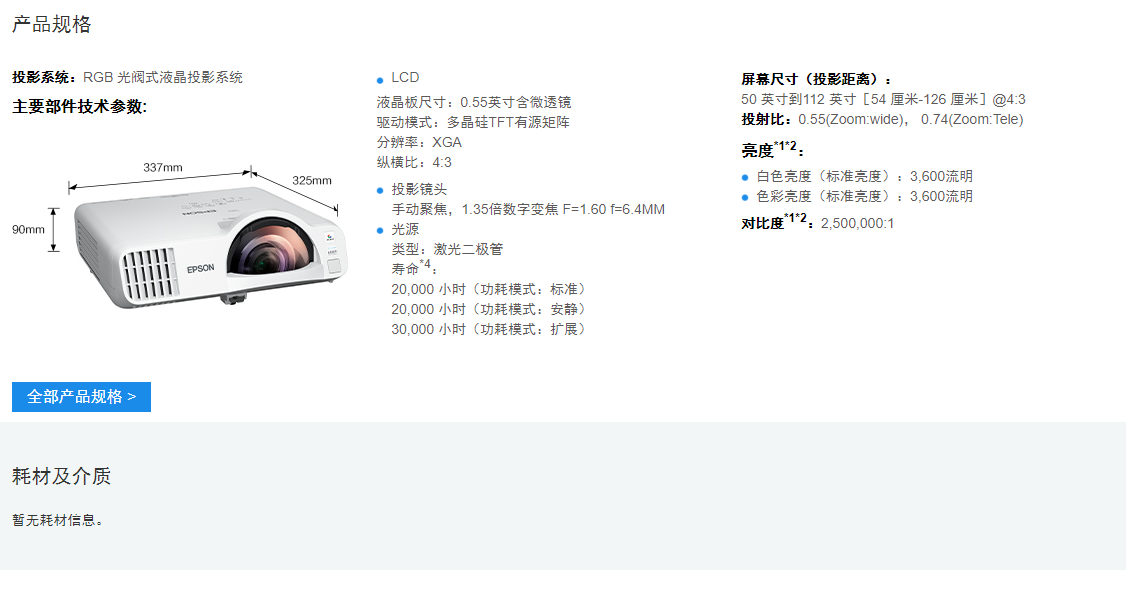The height and width of the screenshot is (594, 1126).
Task: Click the 337mm width dimension label
Action: click(163, 167)
